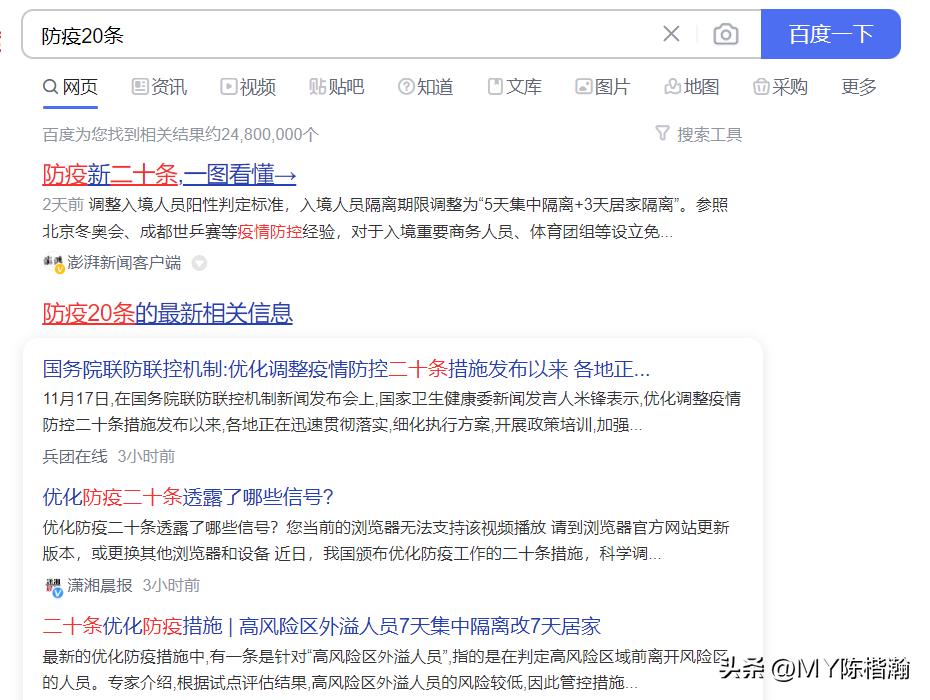
Task: Click the camera icon to search by image
Action: point(726,34)
